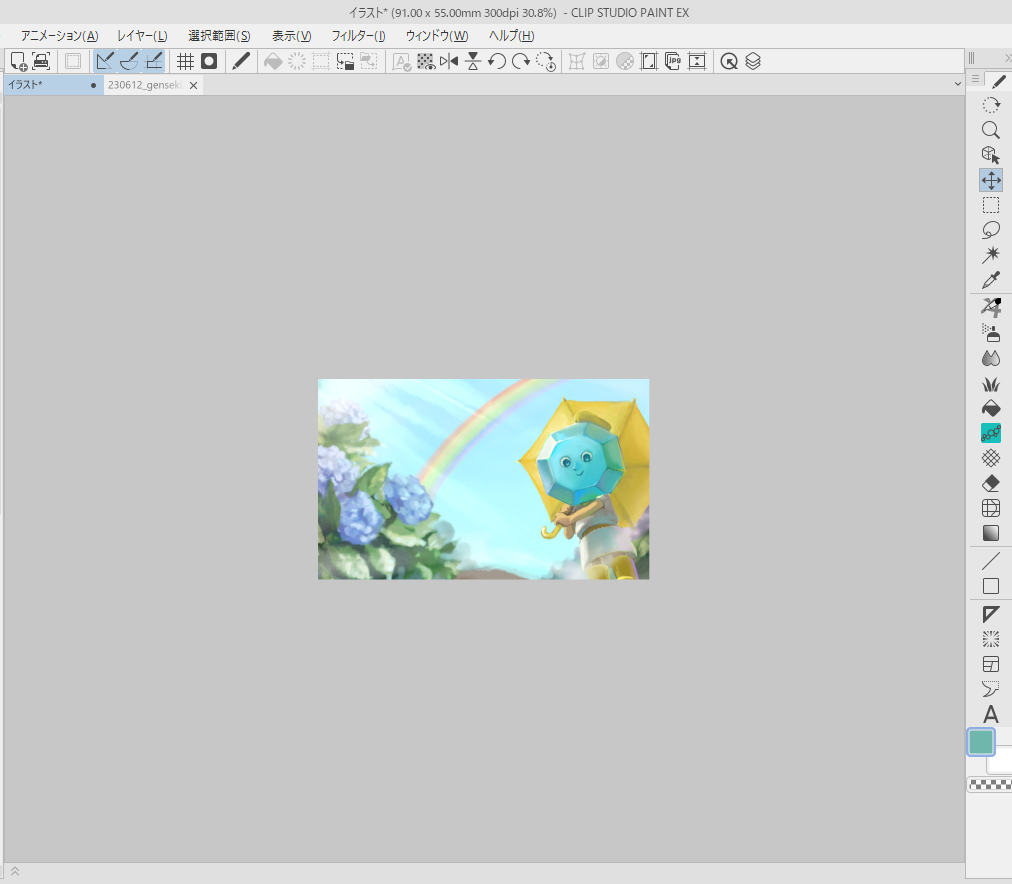This screenshot has width=1012, height=884.
Task: Toggle snap to ruler in command bar
Action: 105,61
